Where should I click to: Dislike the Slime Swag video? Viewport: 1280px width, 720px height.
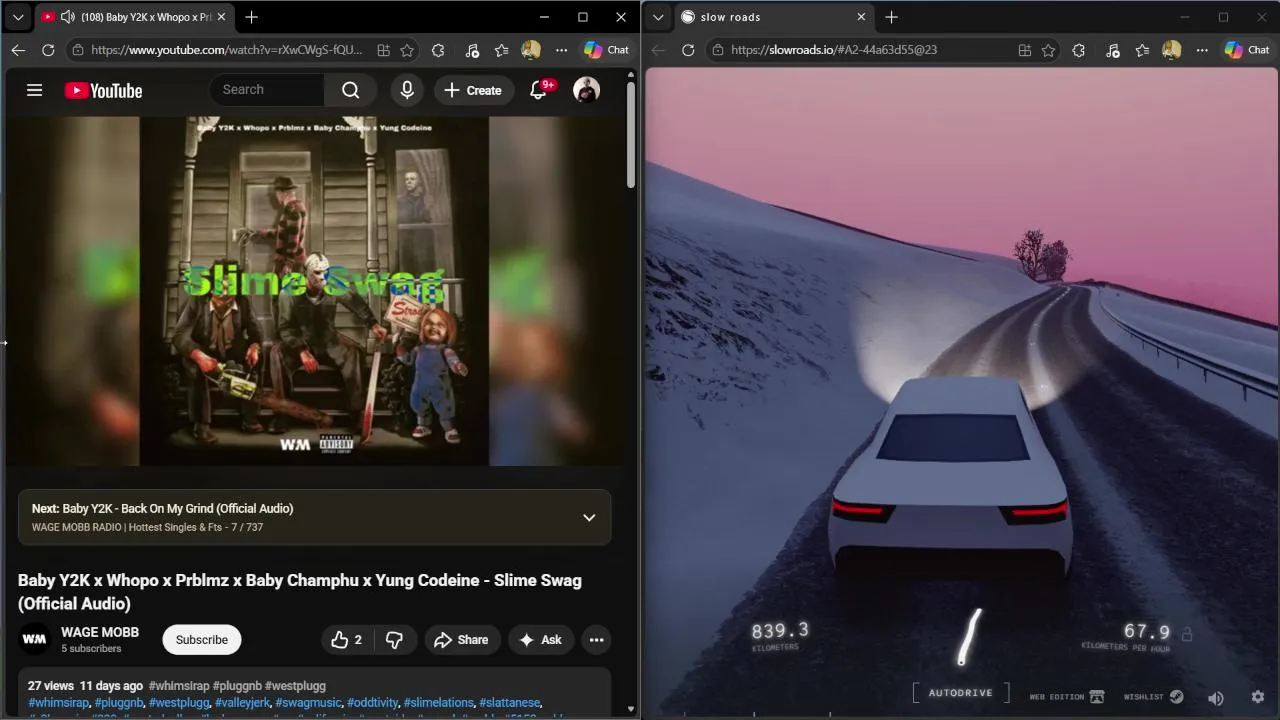[x=394, y=640]
